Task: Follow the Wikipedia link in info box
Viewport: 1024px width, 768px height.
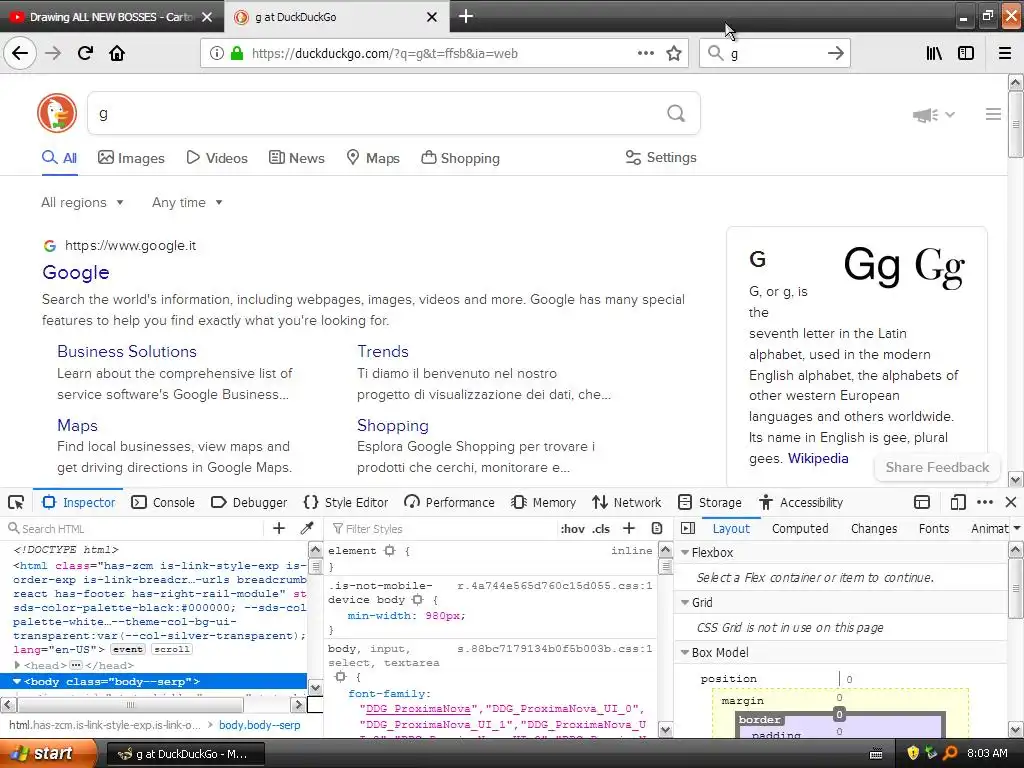Action: [x=818, y=458]
